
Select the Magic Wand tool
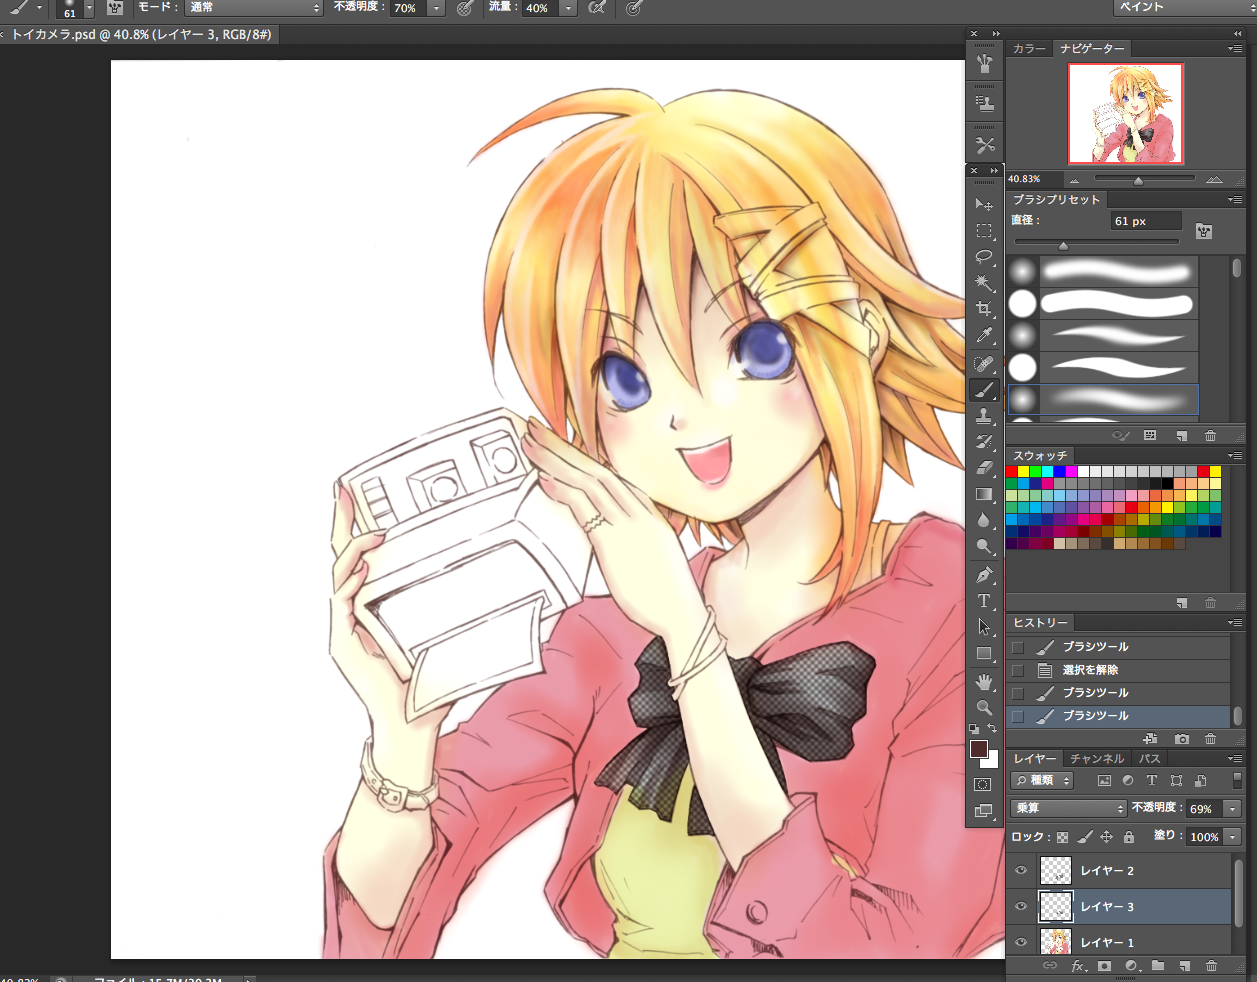tap(984, 283)
